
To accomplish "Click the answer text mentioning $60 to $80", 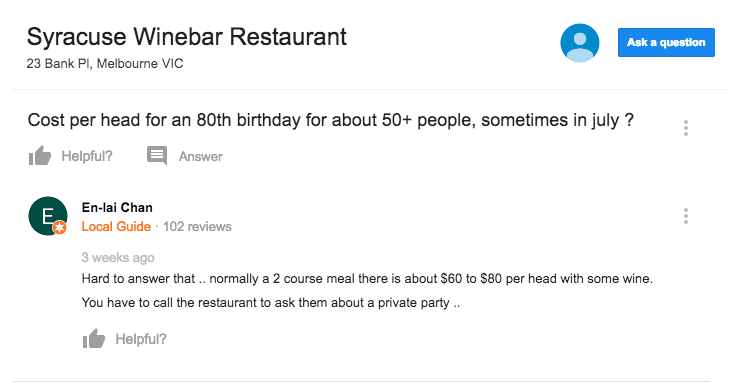I will click(x=367, y=279).
